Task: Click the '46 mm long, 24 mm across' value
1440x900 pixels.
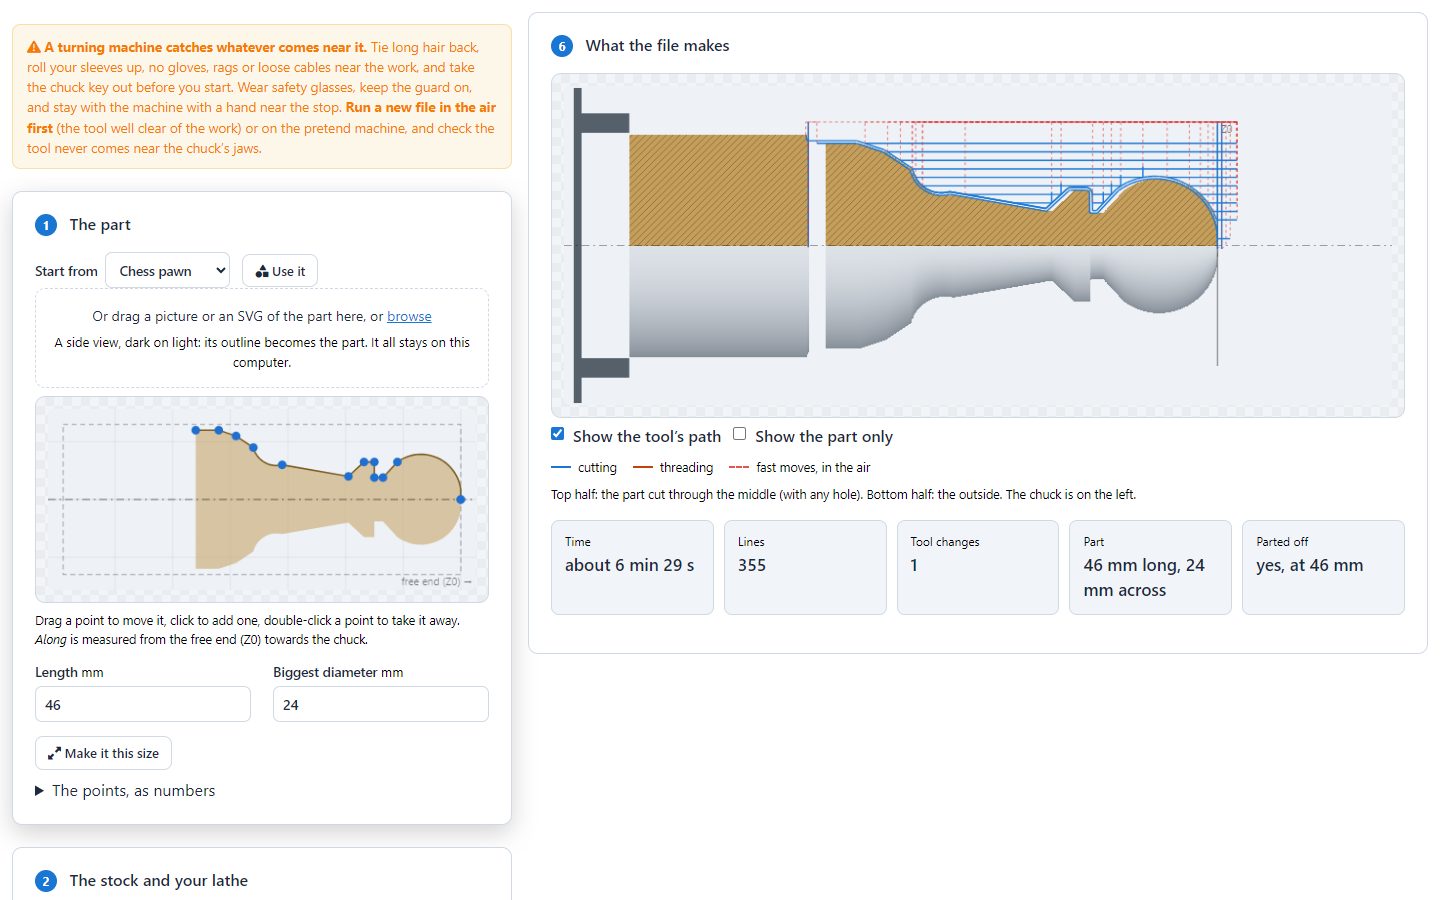Action: (1144, 578)
